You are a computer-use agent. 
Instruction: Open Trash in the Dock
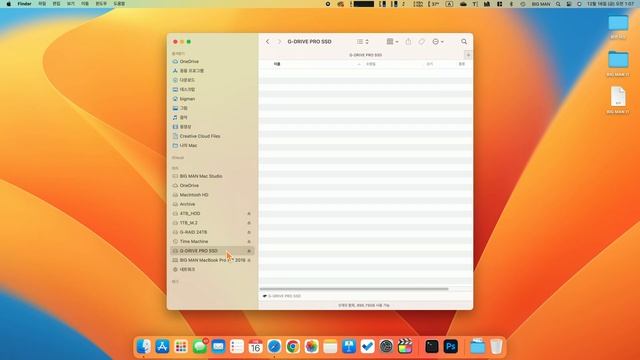click(x=496, y=347)
